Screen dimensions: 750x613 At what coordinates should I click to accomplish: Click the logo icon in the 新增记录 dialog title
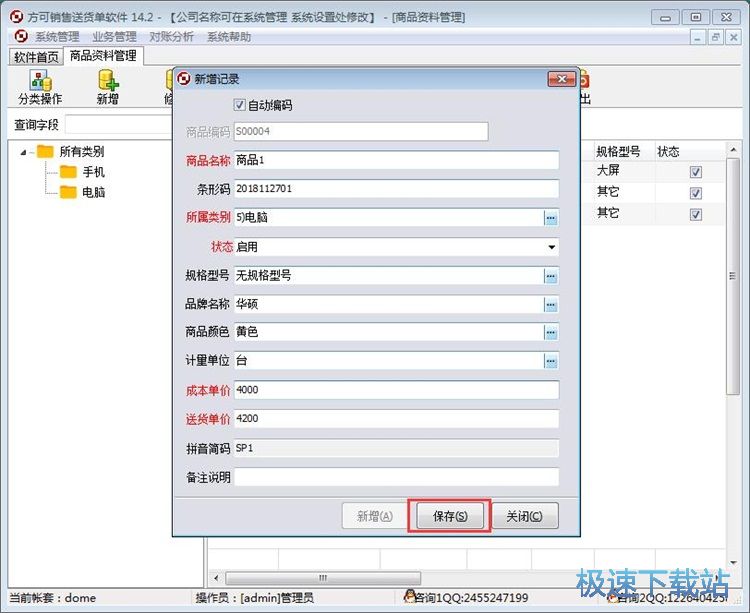pos(184,79)
